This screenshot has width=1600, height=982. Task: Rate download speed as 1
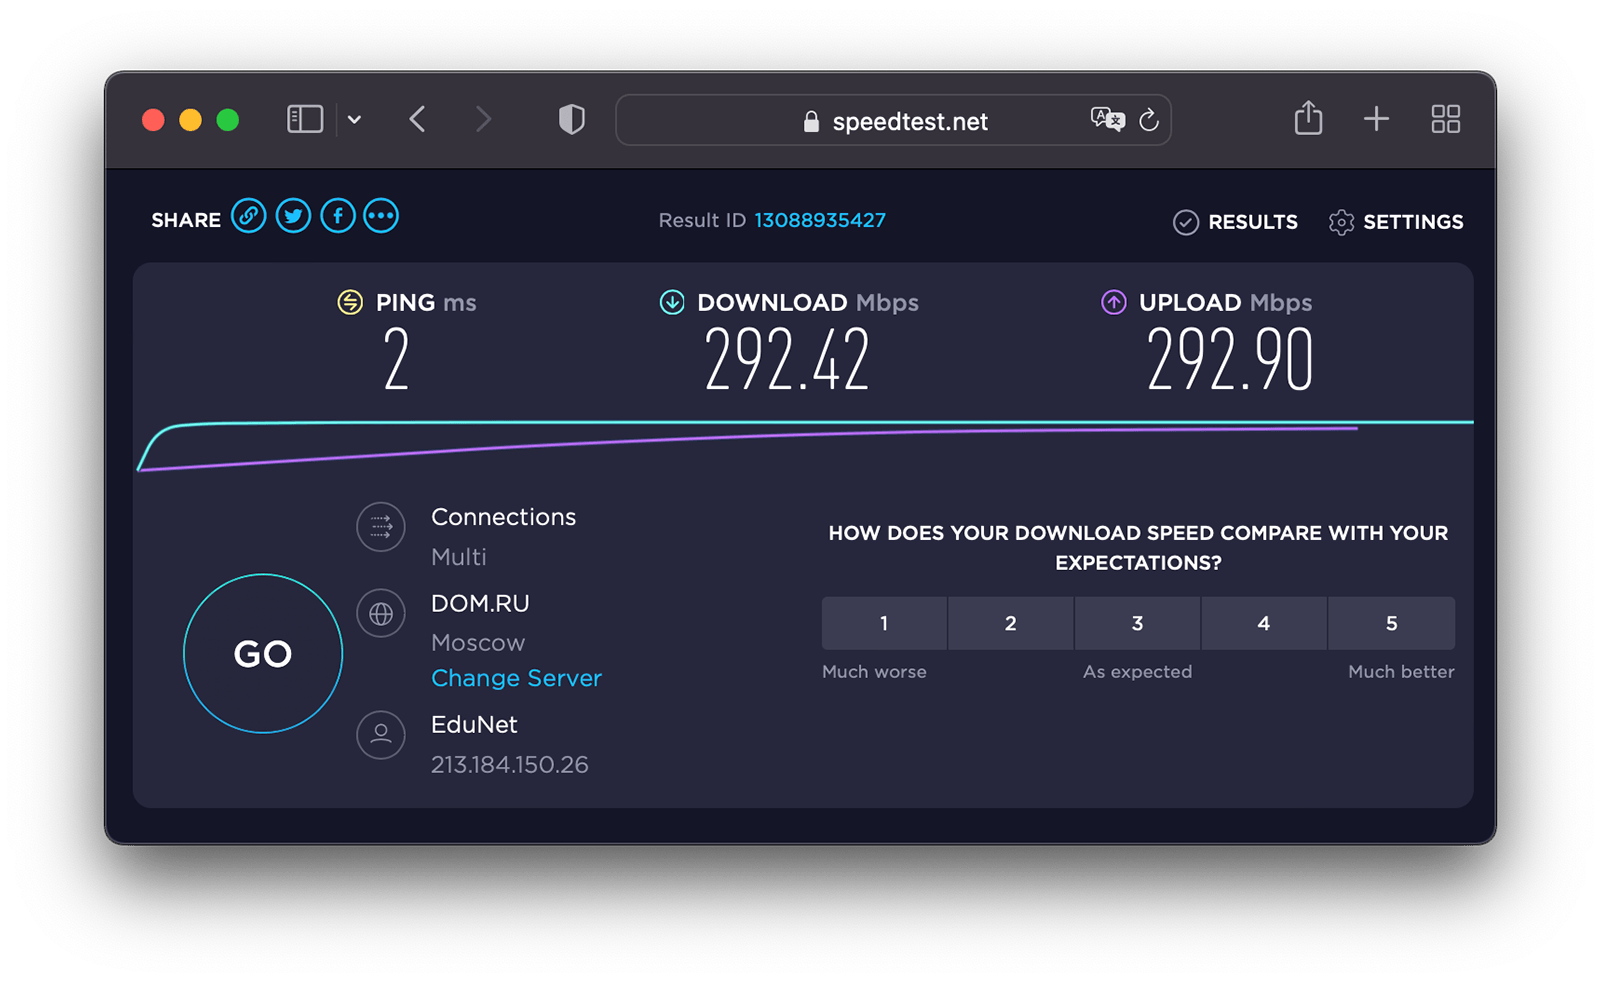pyautogui.click(x=884, y=623)
